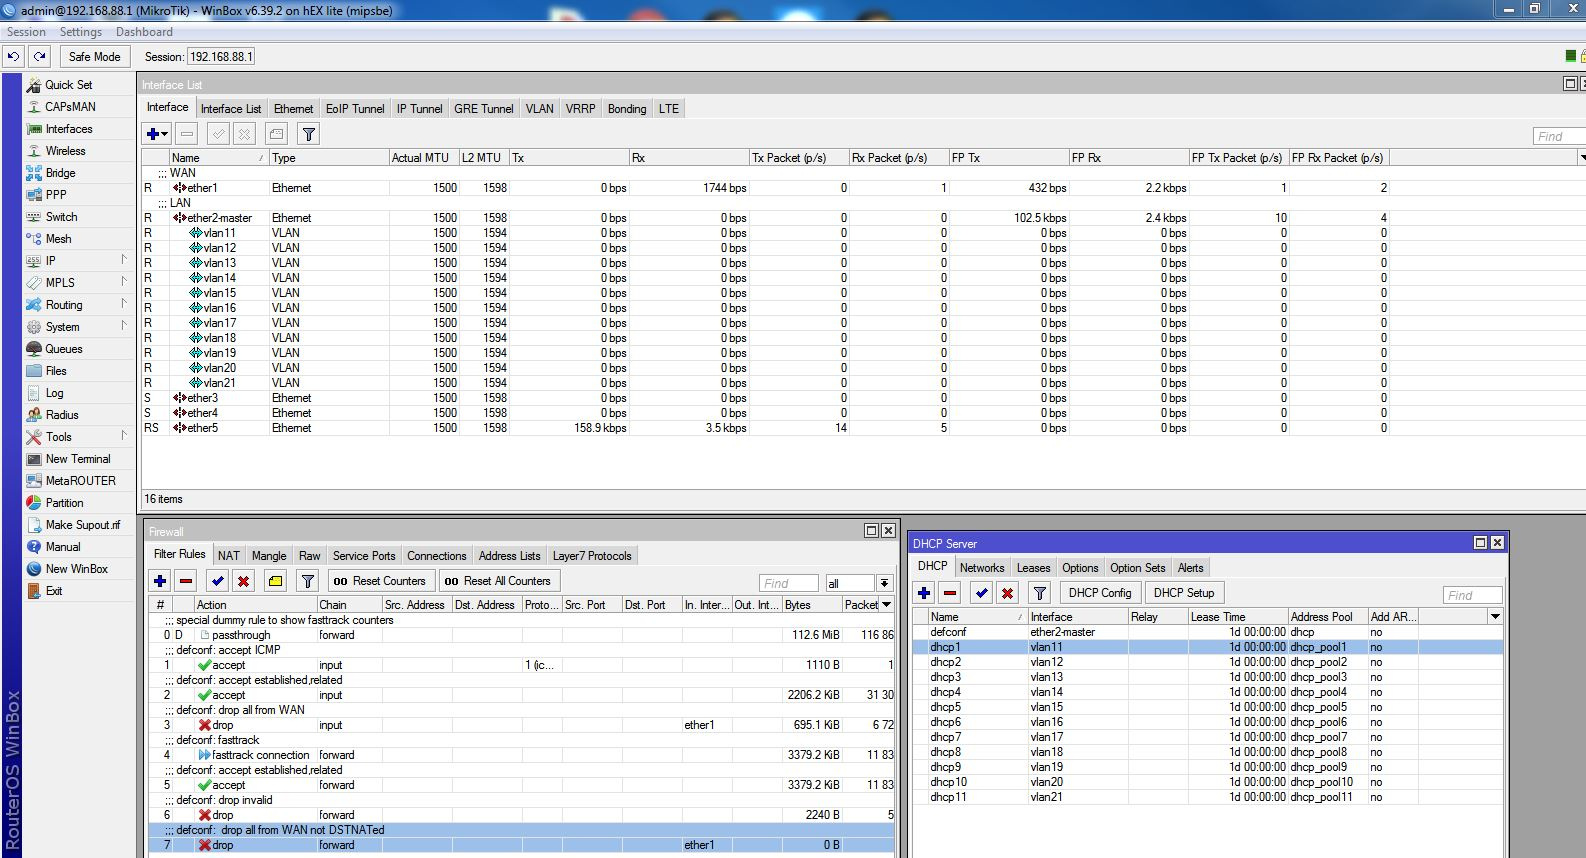The height and width of the screenshot is (858, 1586).
Task: Click firewall filter funnel icon
Action: [x=308, y=581]
